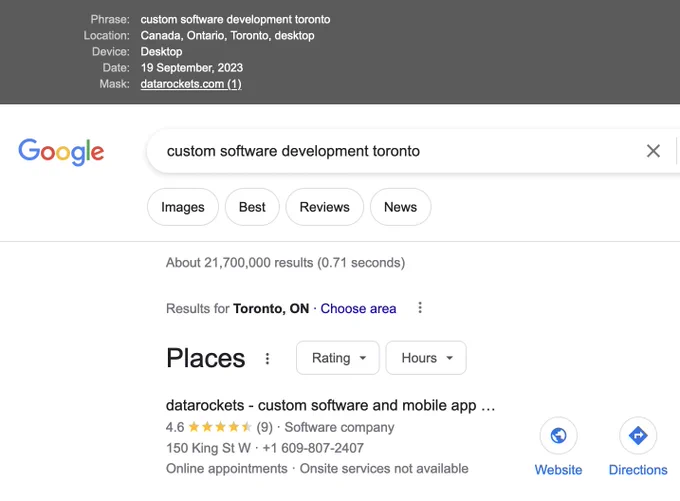Click the Choose area link
The width and height of the screenshot is (680, 501).
[358, 308]
